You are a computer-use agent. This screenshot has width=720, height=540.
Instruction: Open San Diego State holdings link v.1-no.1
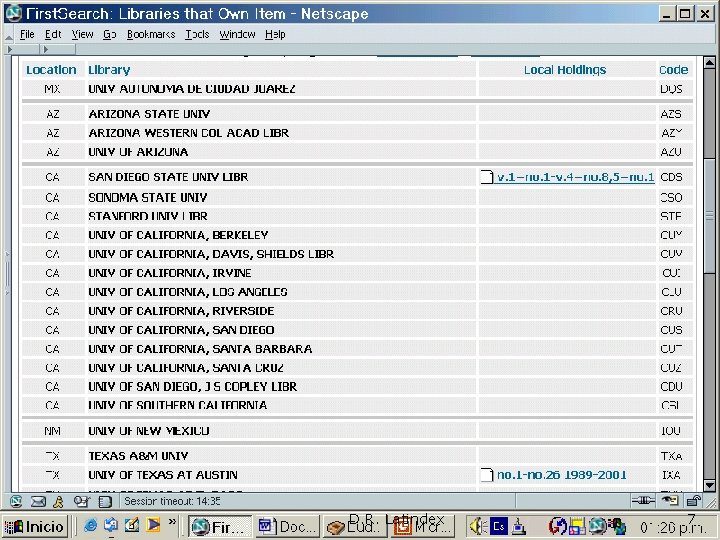576,177
